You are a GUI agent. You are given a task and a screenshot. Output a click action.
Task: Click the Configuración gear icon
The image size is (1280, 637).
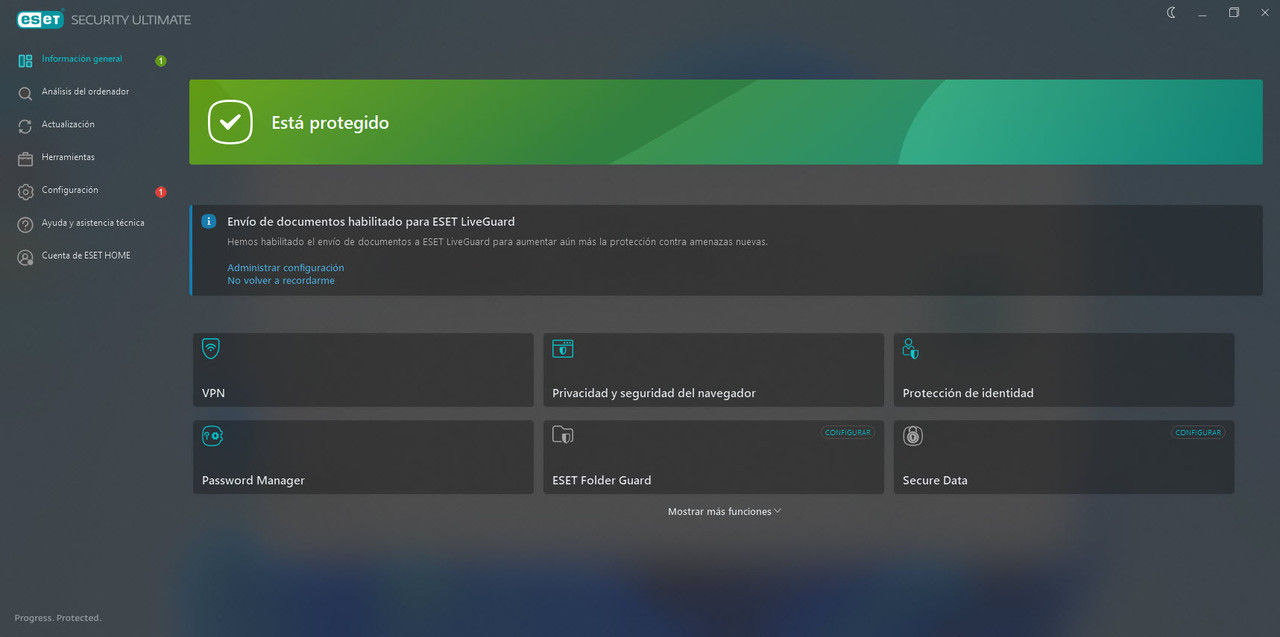coord(25,192)
